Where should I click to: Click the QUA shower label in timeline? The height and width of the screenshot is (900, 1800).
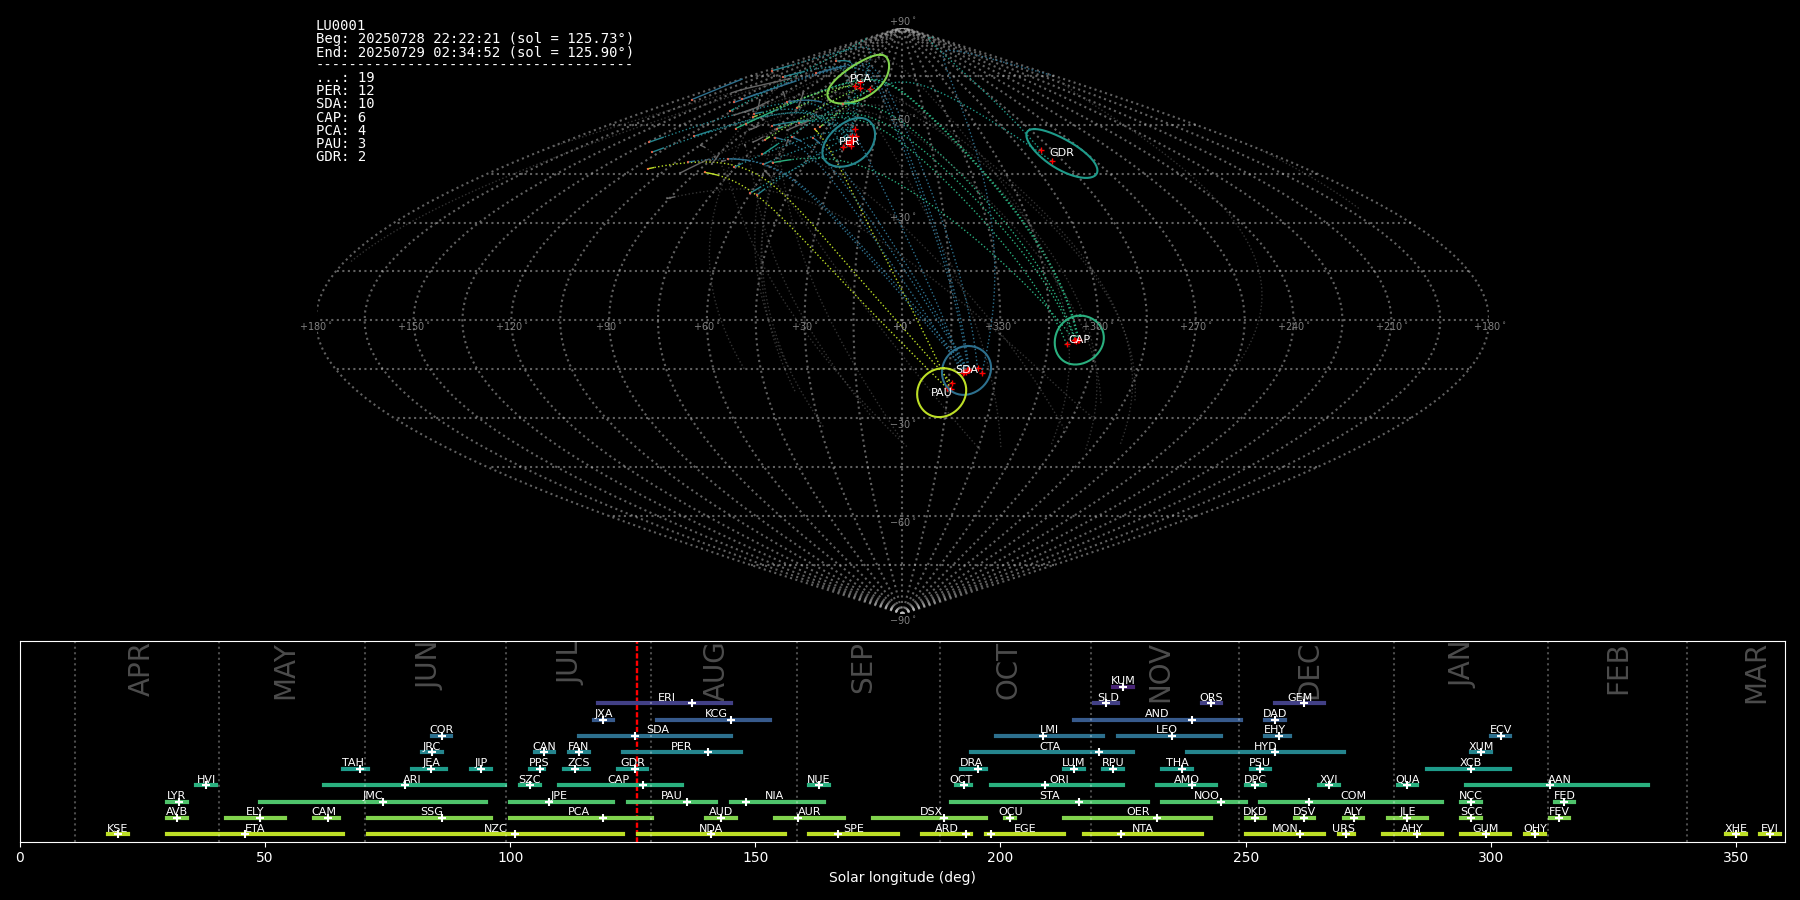(1407, 780)
